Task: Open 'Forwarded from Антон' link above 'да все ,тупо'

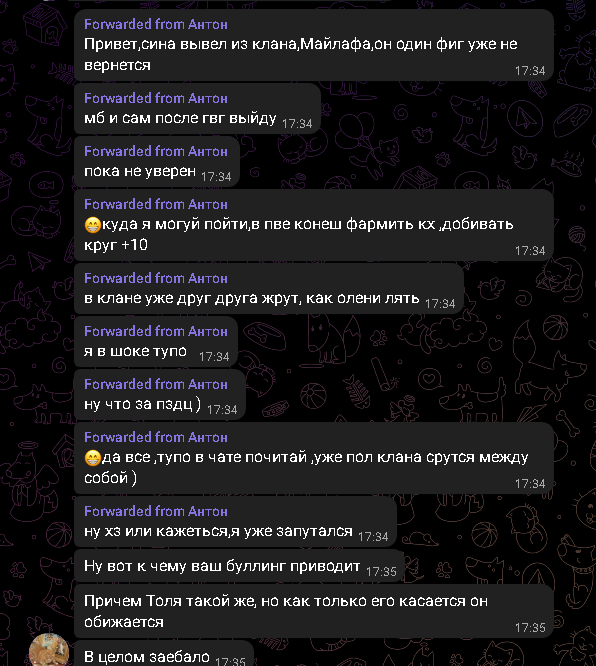Action: point(155,437)
